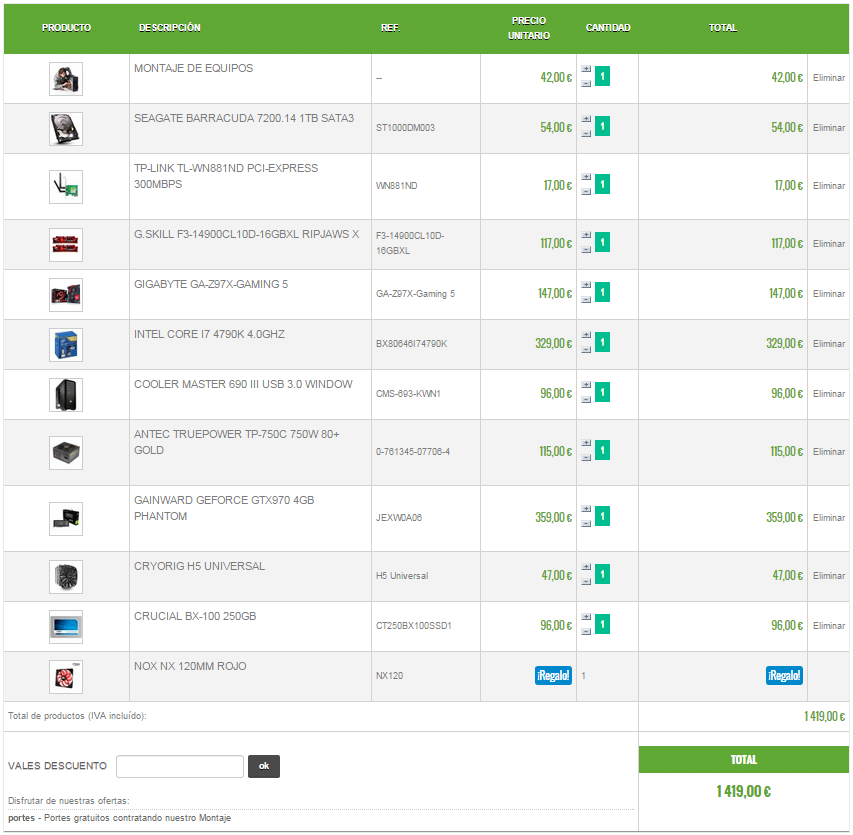Click the grand total 1 419,00 € amount
The image size is (853, 835).
(743, 791)
